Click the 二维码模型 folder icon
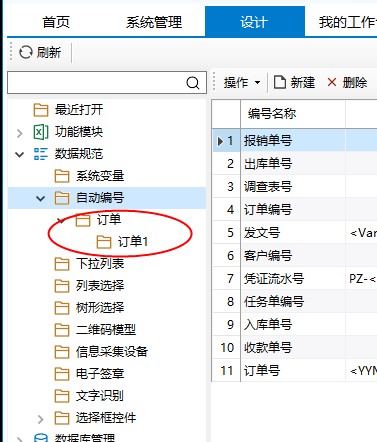This screenshot has width=377, height=442. tap(62, 330)
